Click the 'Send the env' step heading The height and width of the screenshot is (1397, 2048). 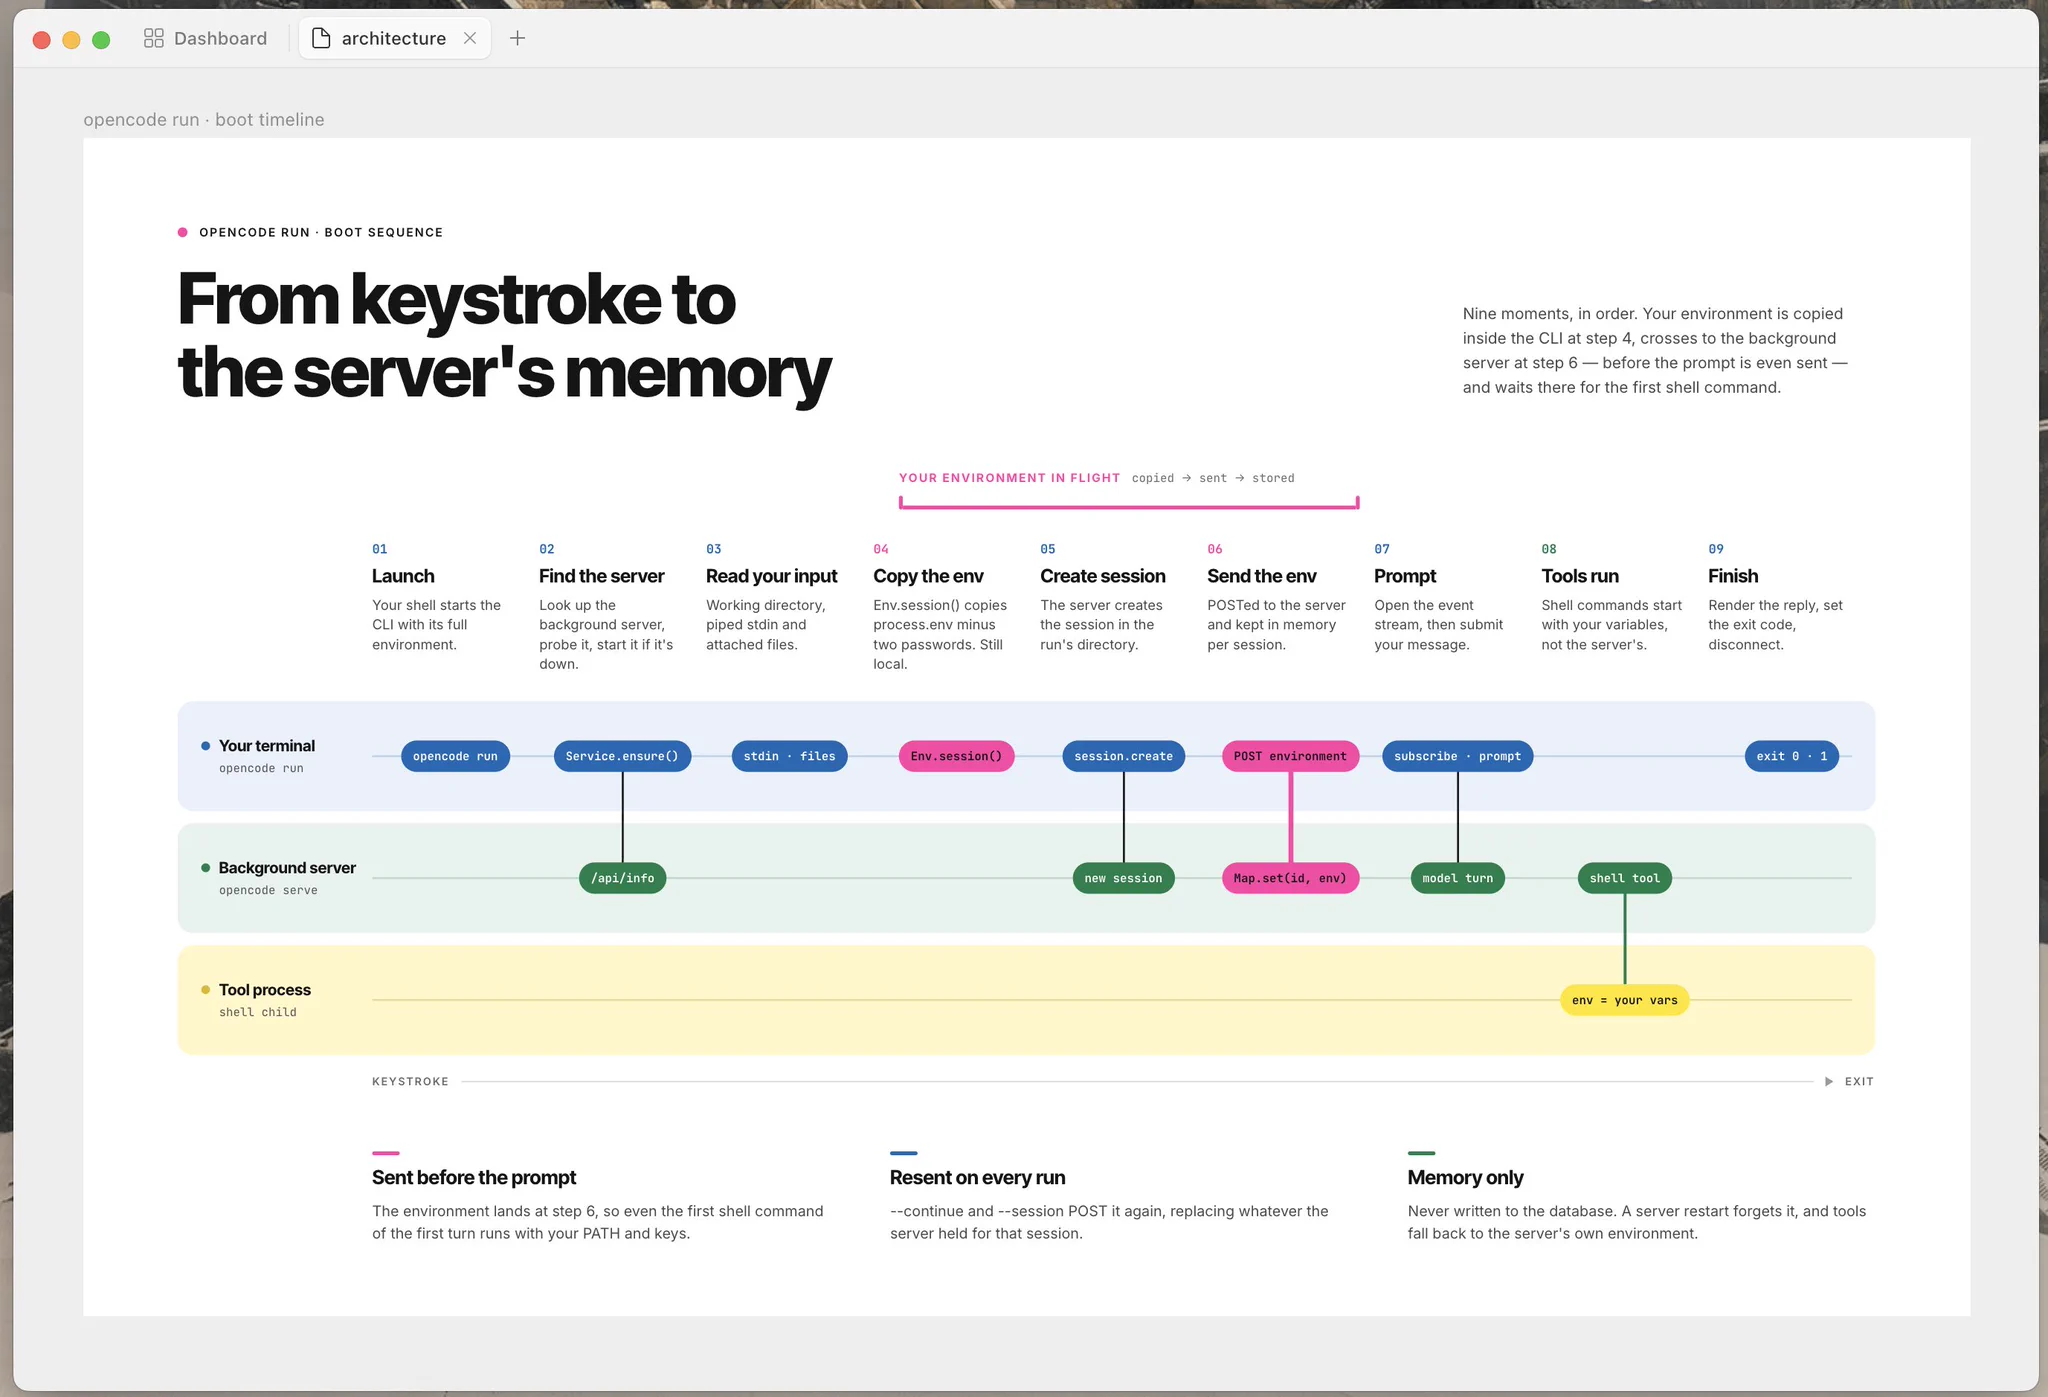coord(1261,576)
